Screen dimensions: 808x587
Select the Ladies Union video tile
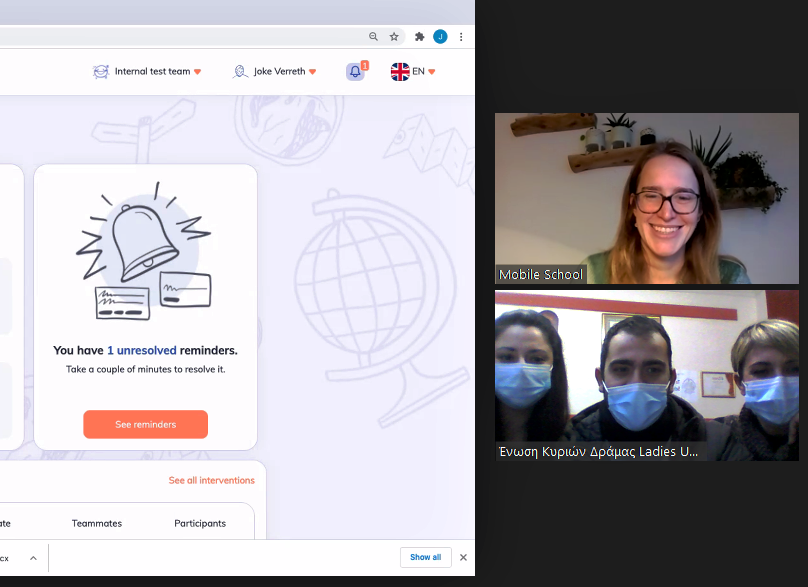(647, 375)
